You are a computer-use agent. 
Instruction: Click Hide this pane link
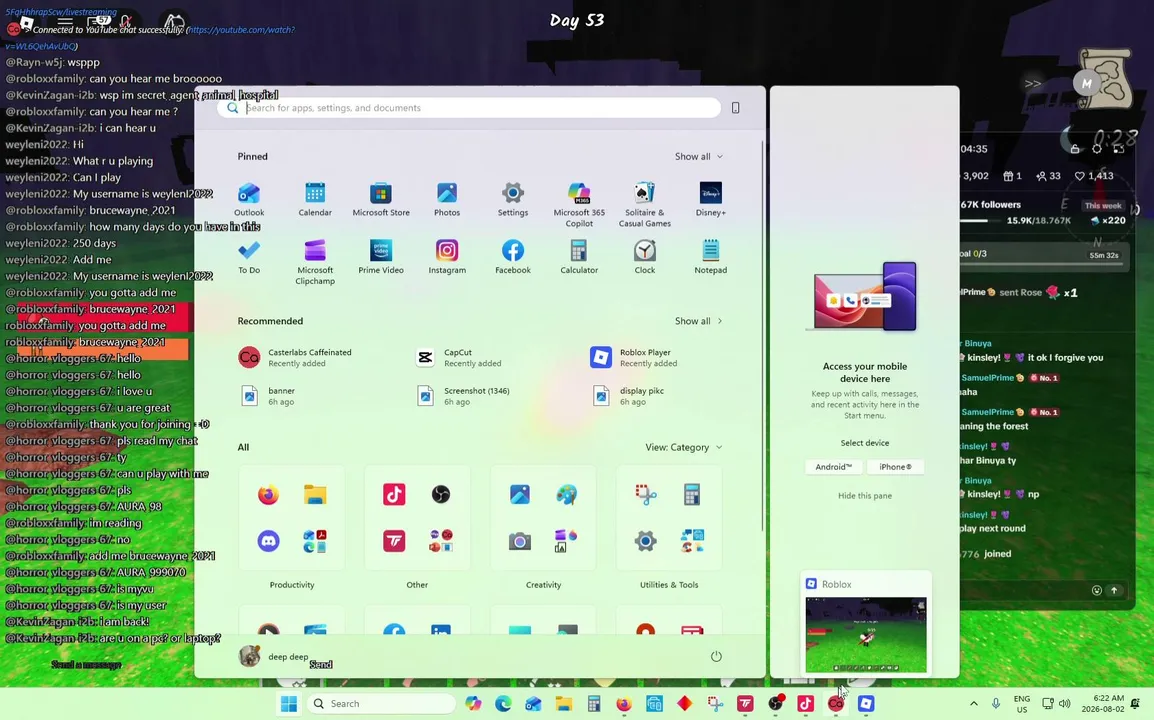tap(865, 495)
